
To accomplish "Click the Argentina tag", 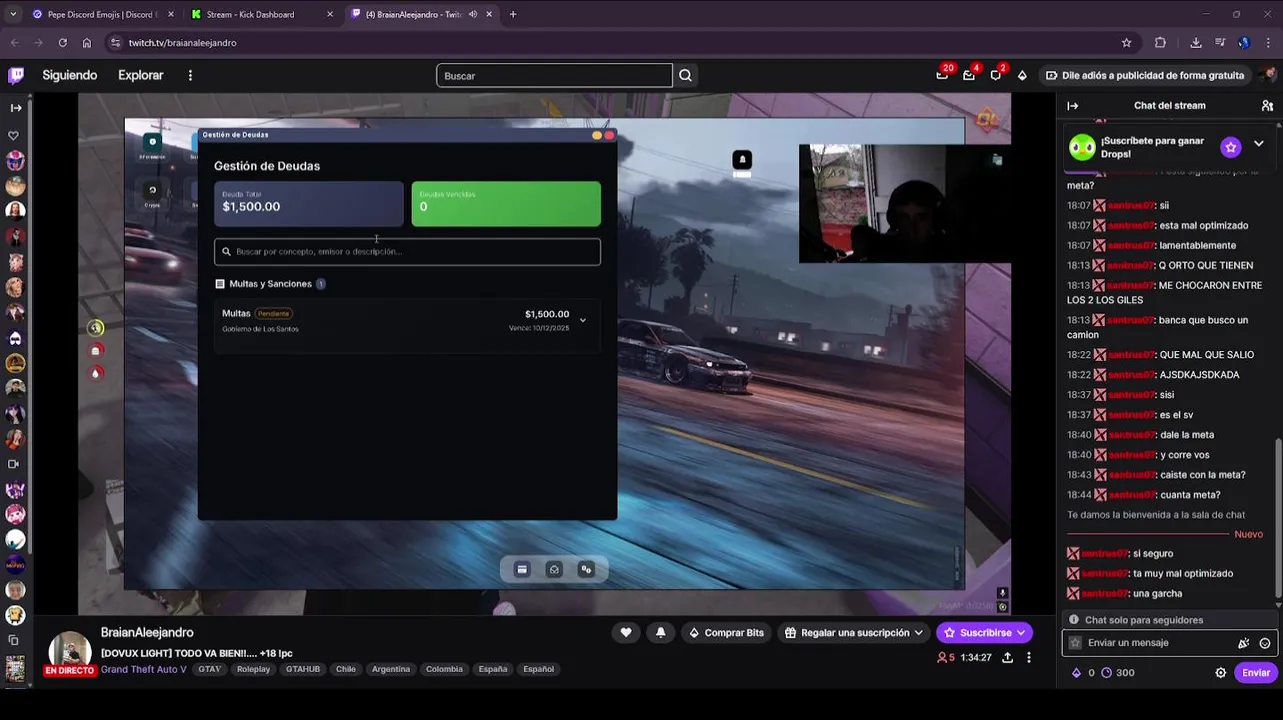I will pyautogui.click(x=391, y=669).
